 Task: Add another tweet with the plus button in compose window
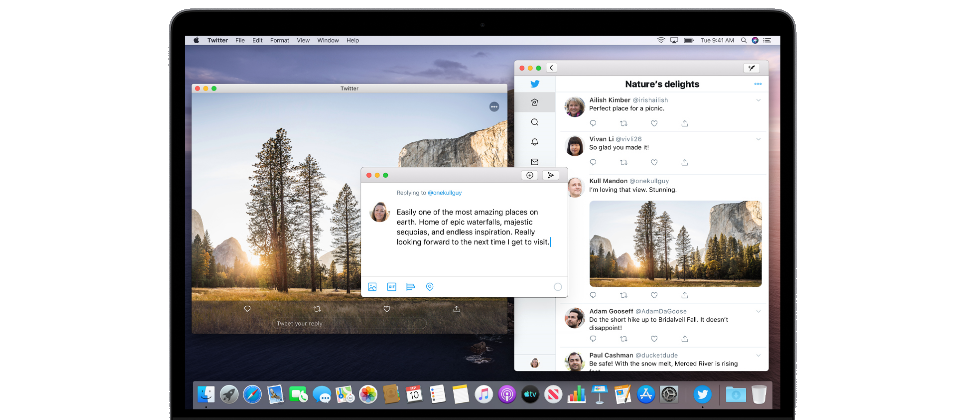(530, 175)
